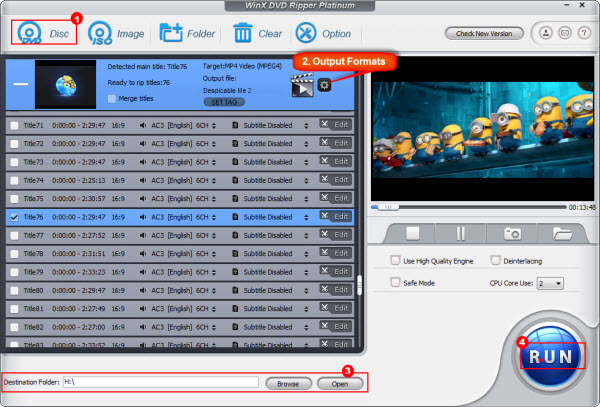Click the 'Target:MP4 Video (MPEG4)' text
Screen dimensions: 600x407
[242, 66]
